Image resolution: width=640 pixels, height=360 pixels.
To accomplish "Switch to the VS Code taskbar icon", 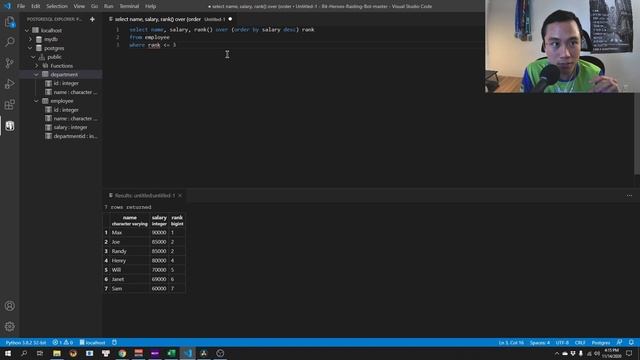I will tap(187, 353).
